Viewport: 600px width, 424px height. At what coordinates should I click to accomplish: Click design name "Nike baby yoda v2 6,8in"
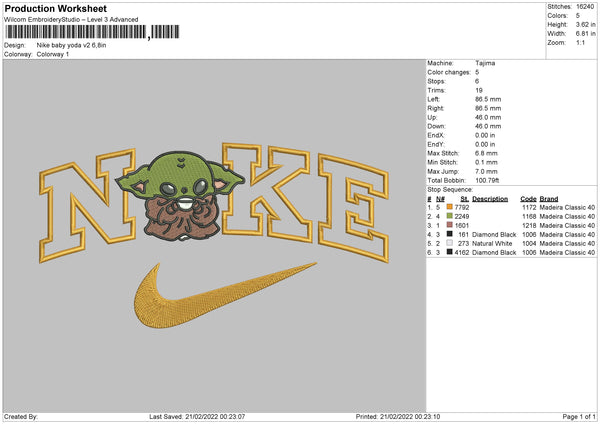point(71,45)
